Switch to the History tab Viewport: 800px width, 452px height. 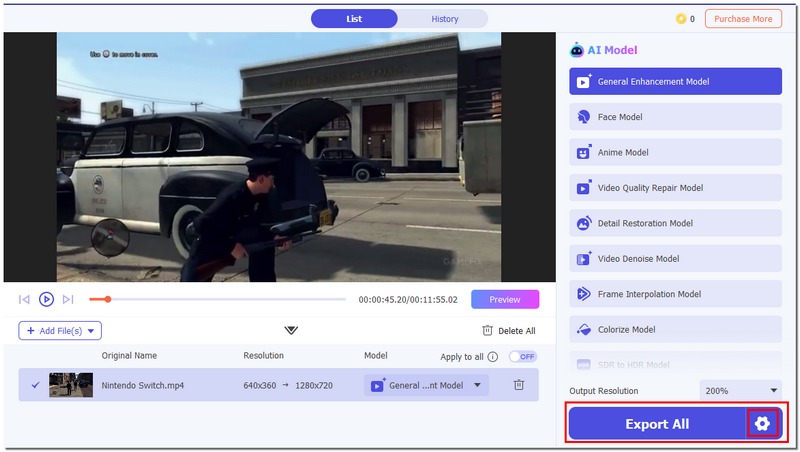444,19
